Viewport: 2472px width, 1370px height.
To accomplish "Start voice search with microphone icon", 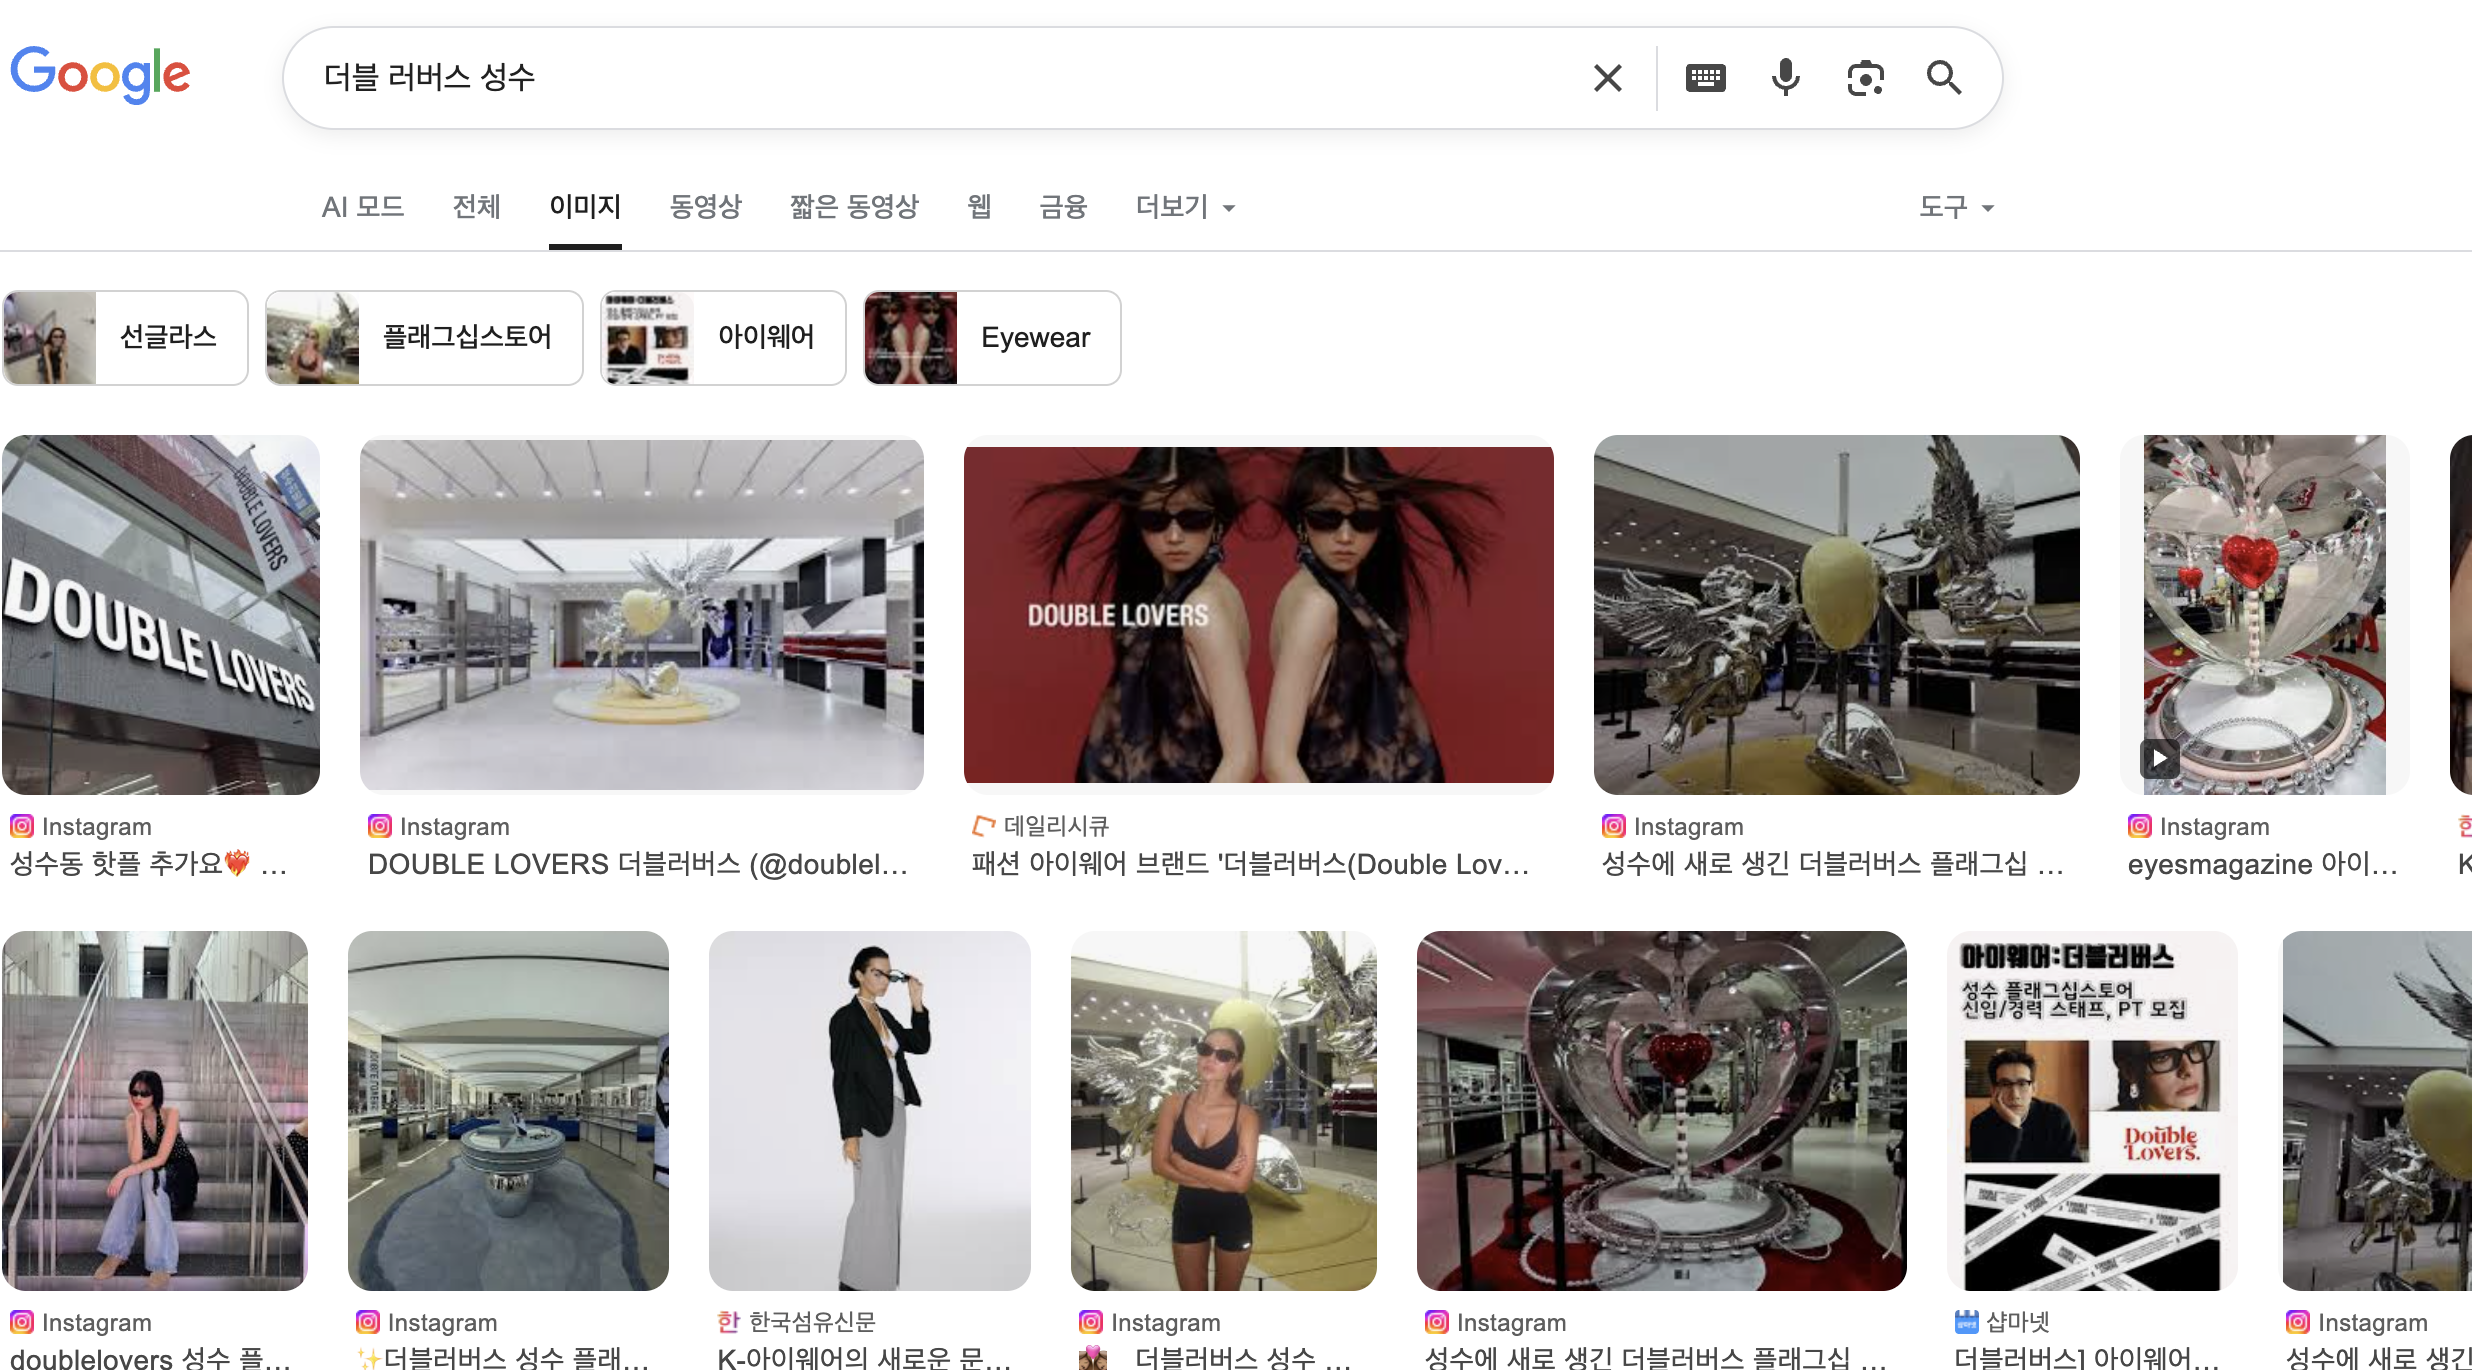I will click(1785, 78).
